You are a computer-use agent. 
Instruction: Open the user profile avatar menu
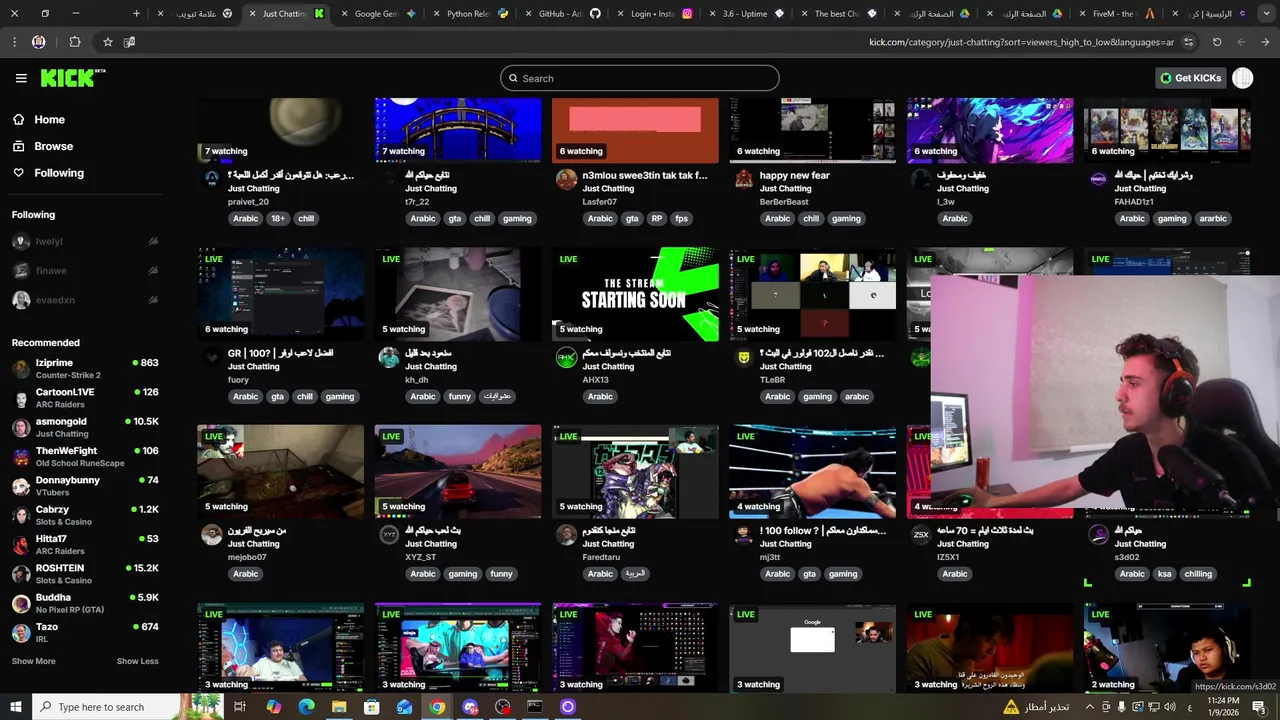tap(1243, 78)
